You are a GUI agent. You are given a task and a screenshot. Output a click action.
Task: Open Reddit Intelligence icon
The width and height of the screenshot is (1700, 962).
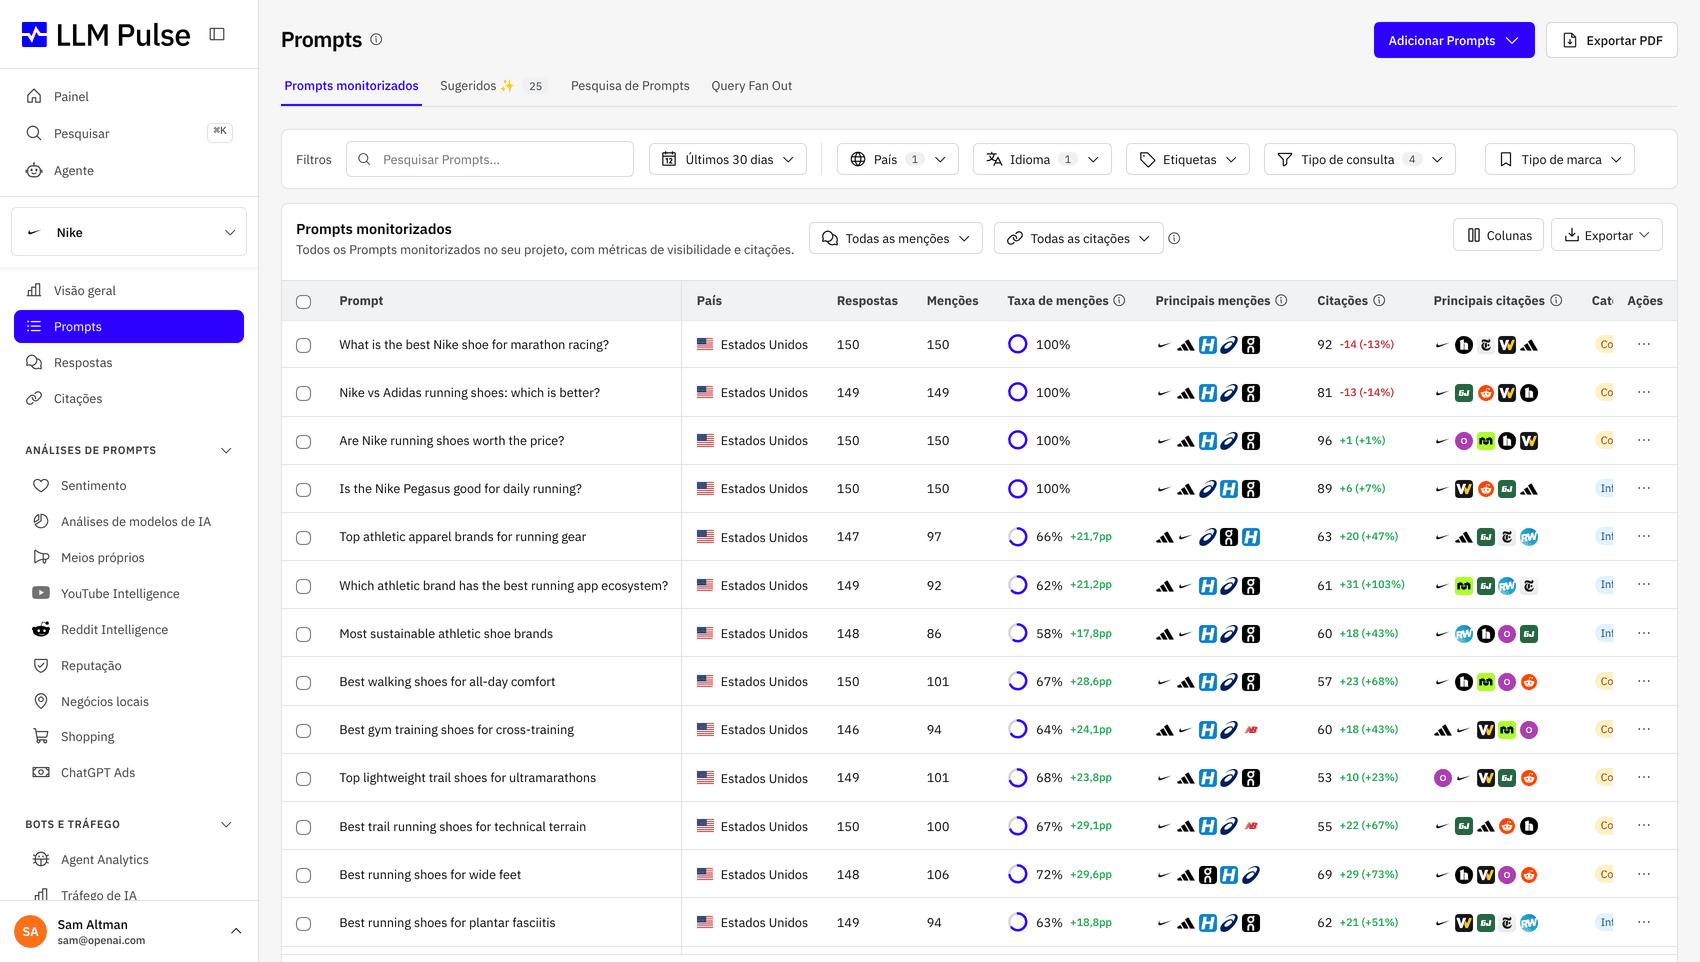point(41,629)
